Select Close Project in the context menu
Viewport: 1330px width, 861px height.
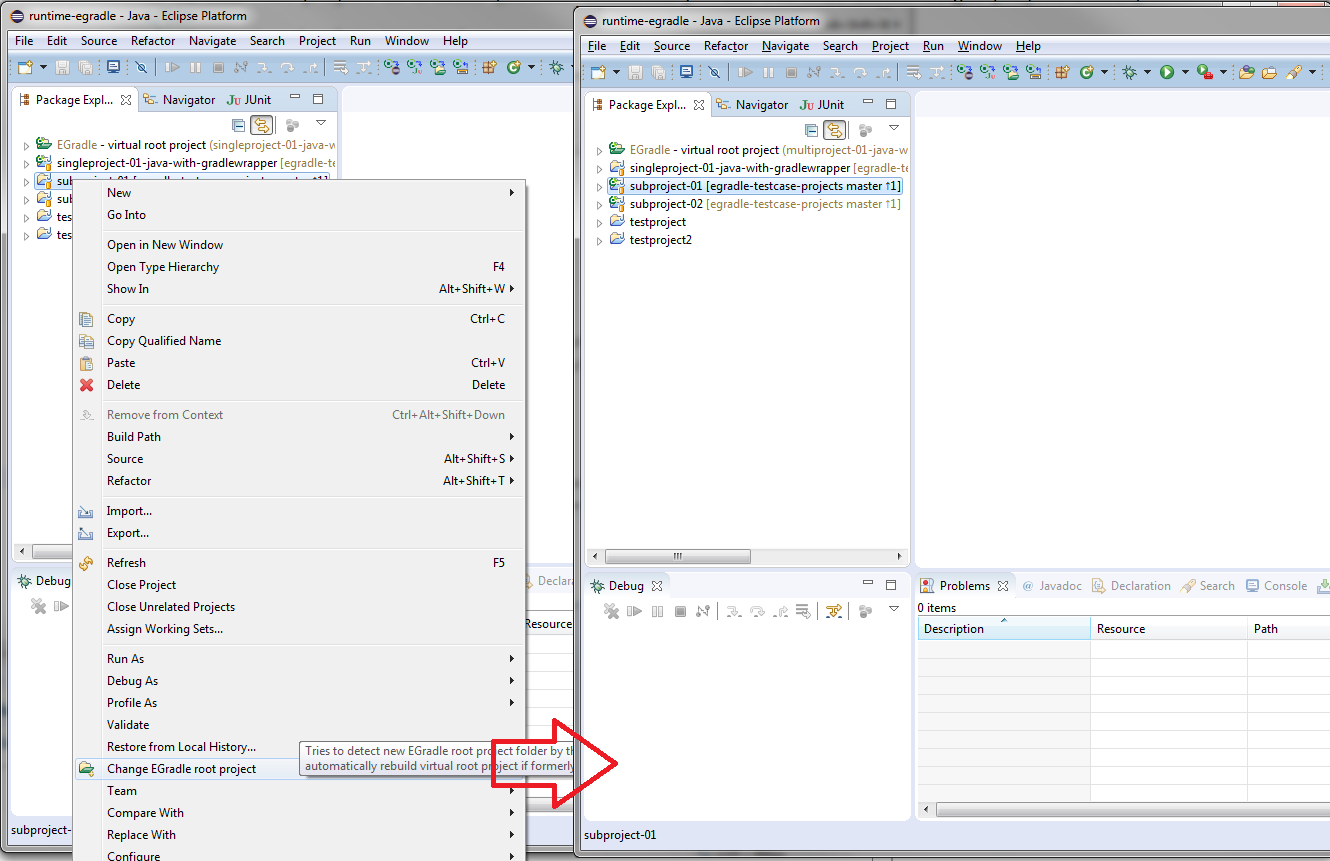(300, 585)
